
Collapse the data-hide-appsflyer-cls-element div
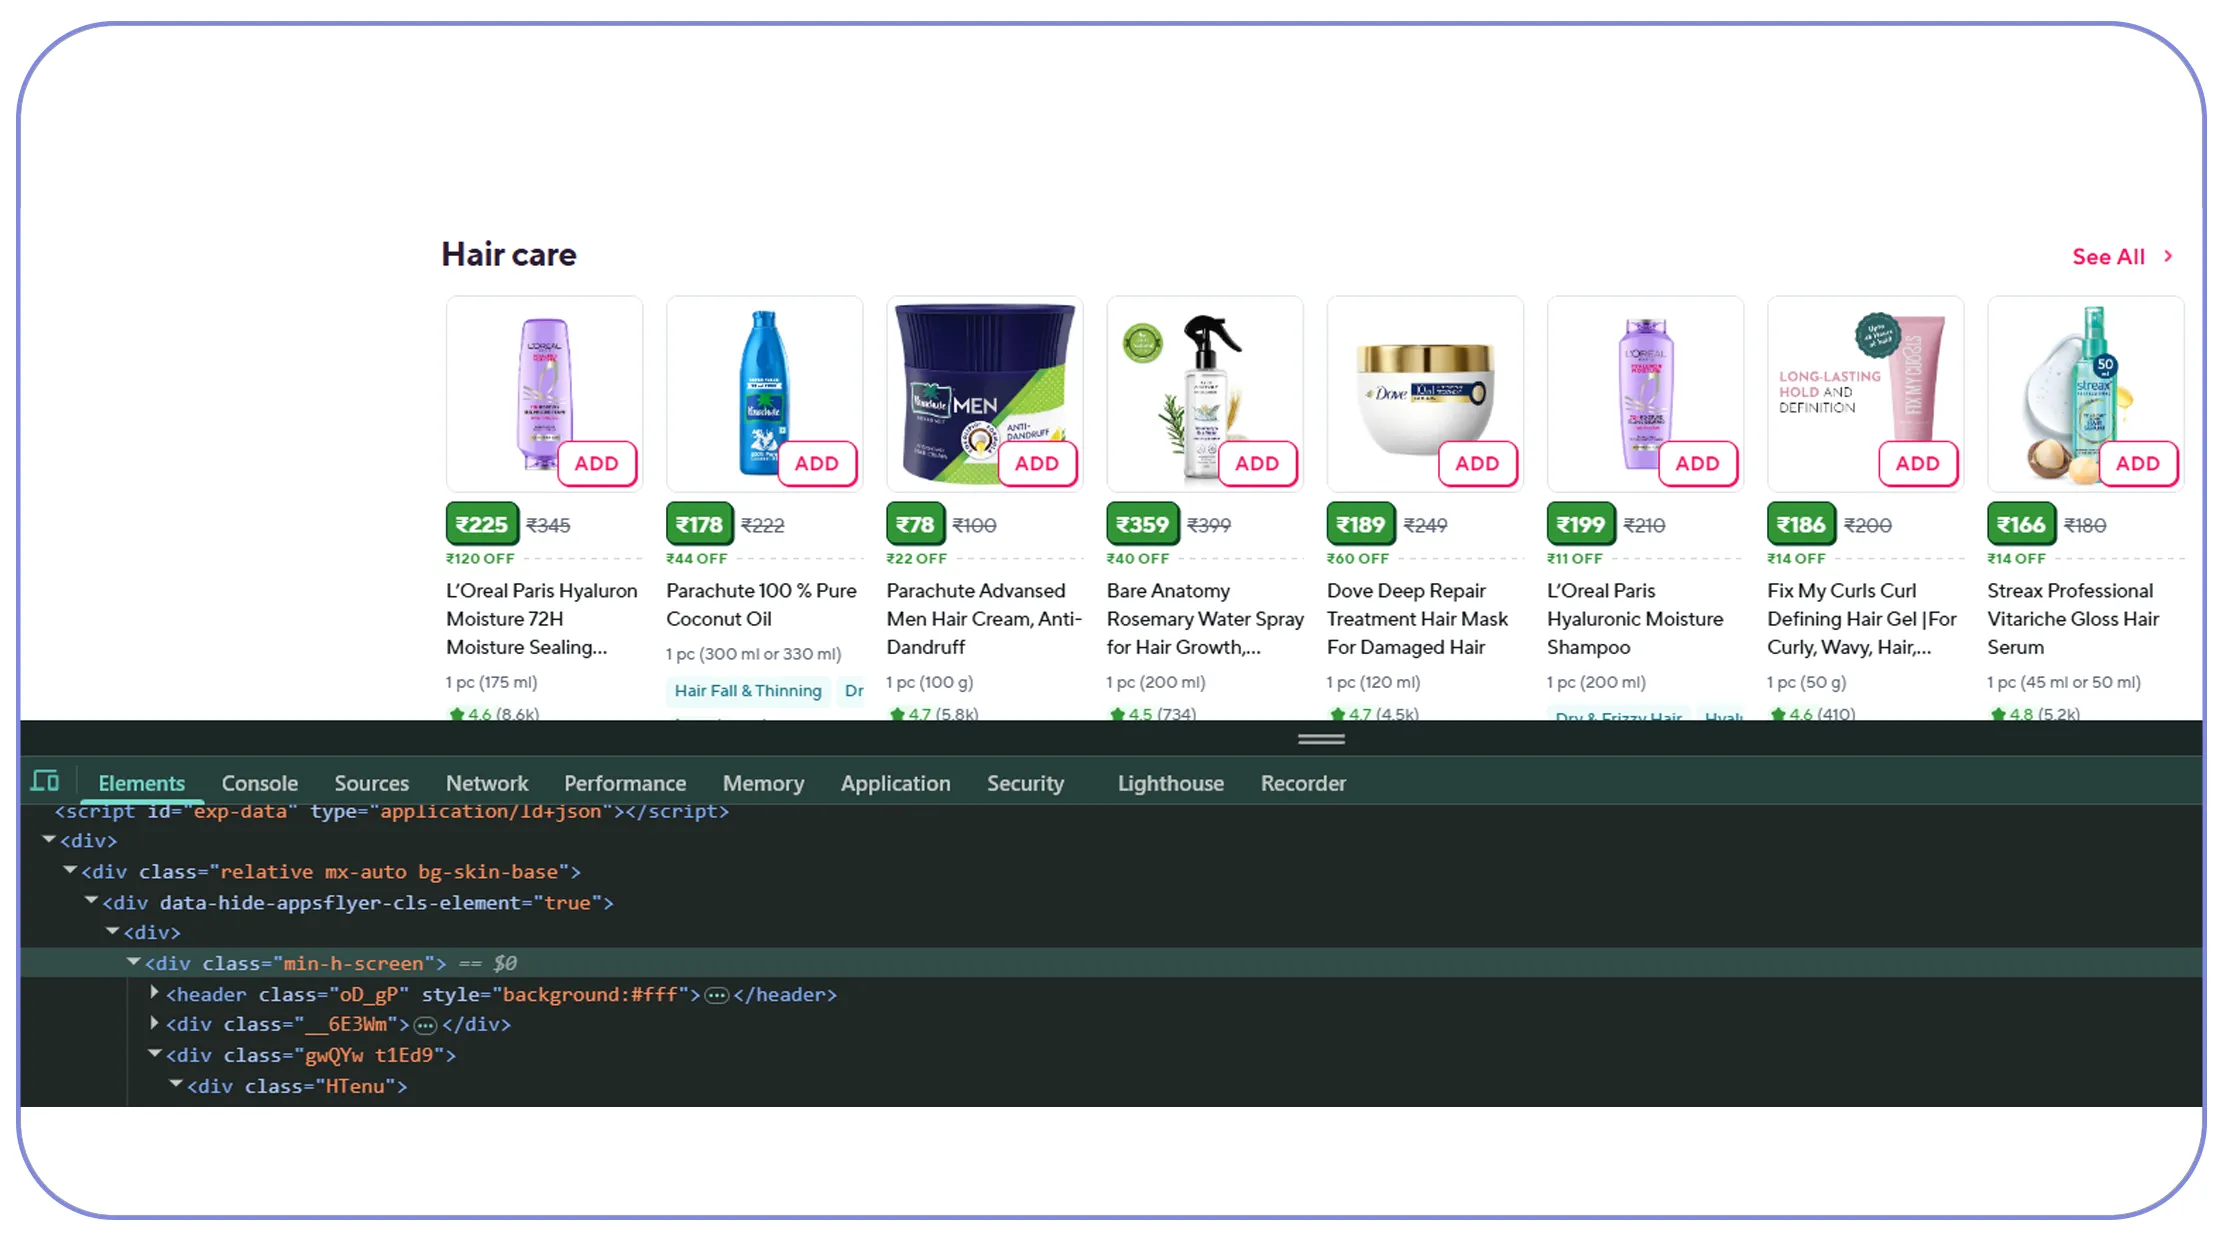(91, 901)
